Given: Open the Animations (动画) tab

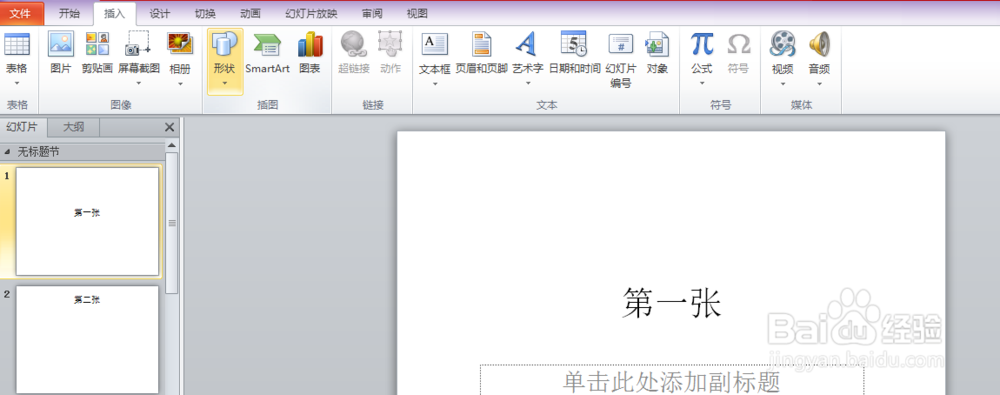Looking at the screenshot, I should (x=250, y=13).
